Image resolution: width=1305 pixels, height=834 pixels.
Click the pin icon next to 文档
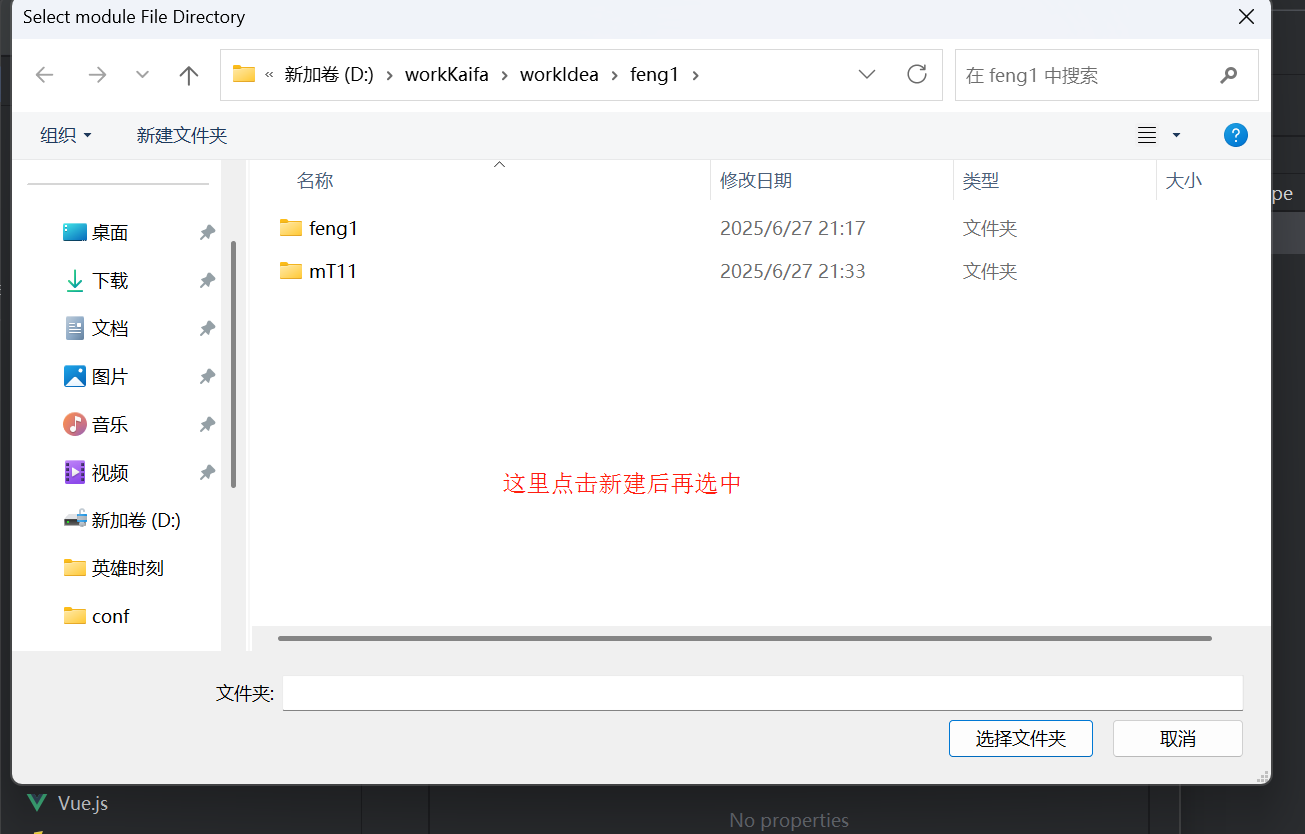(x=207, y=329)
